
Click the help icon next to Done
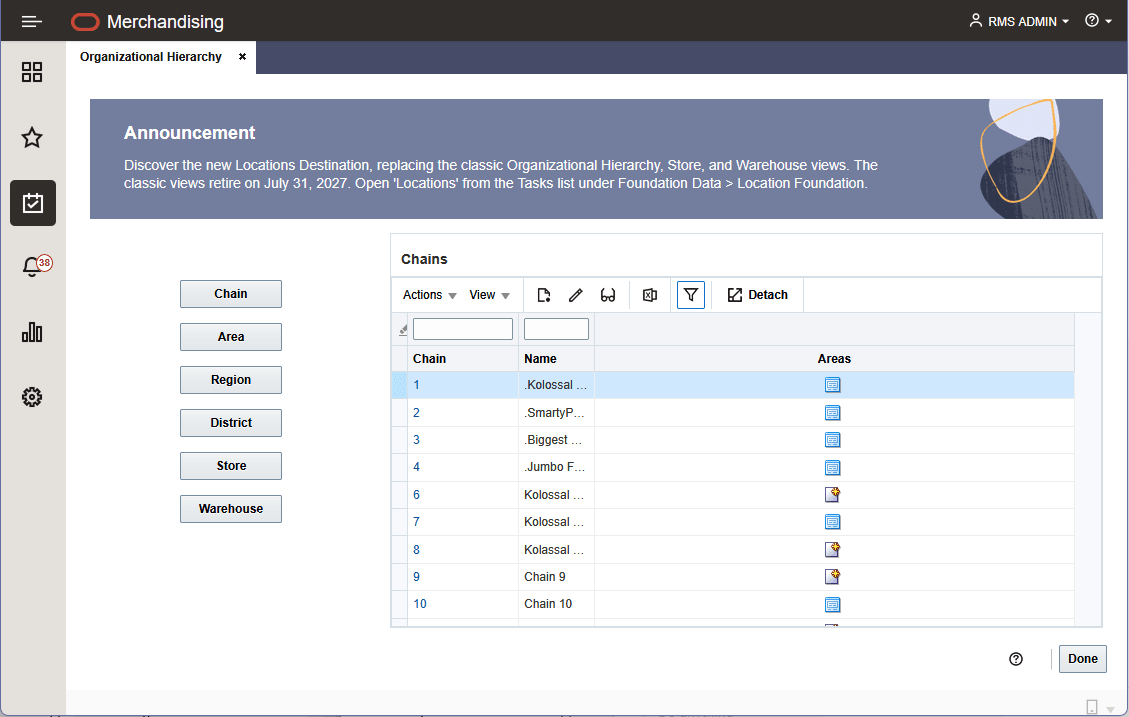pyautogui.click(x=1016, y=659)
